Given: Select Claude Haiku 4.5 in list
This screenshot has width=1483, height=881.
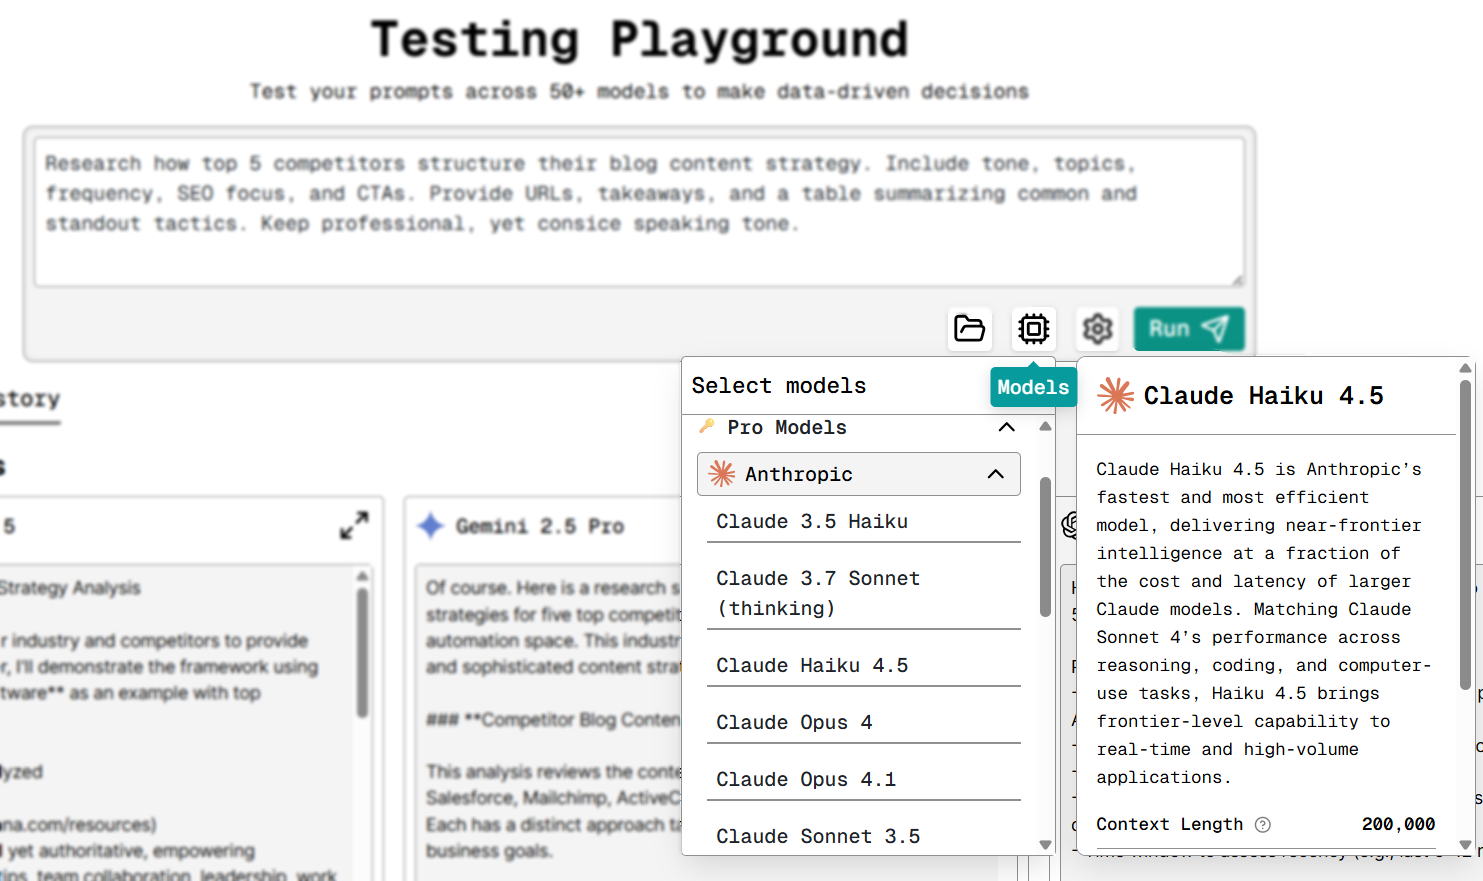Looking at the screenshot, I should click(863, 665).
